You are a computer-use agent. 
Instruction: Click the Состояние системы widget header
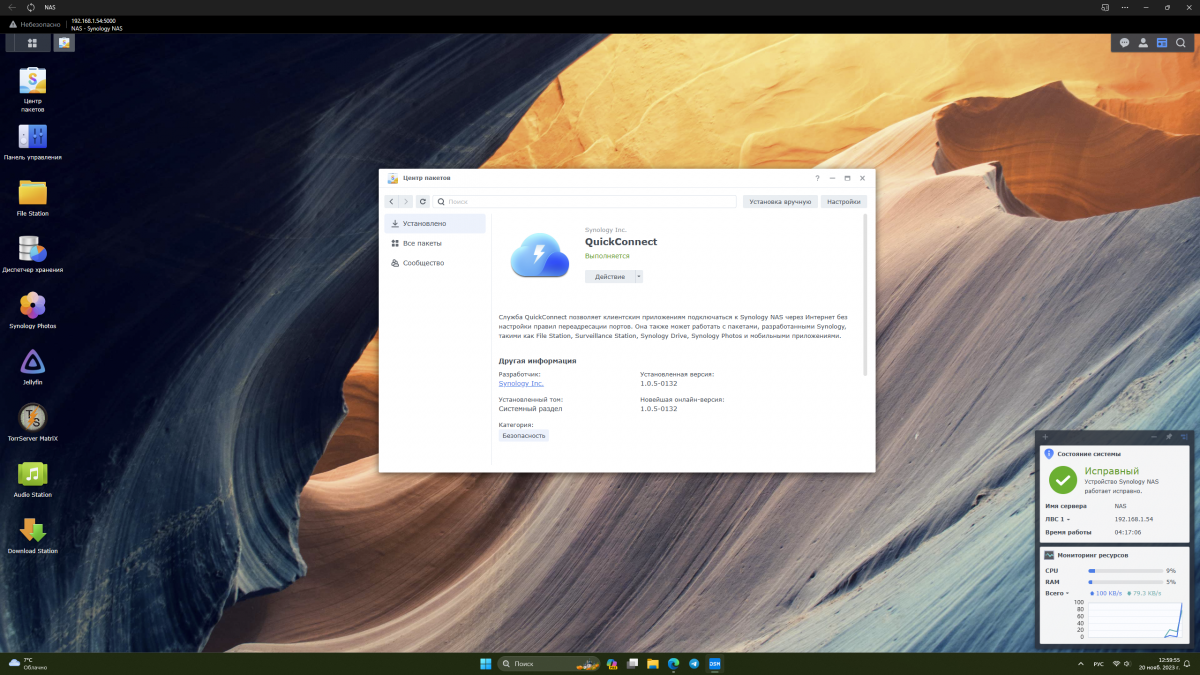click(x=1089, y=454)
